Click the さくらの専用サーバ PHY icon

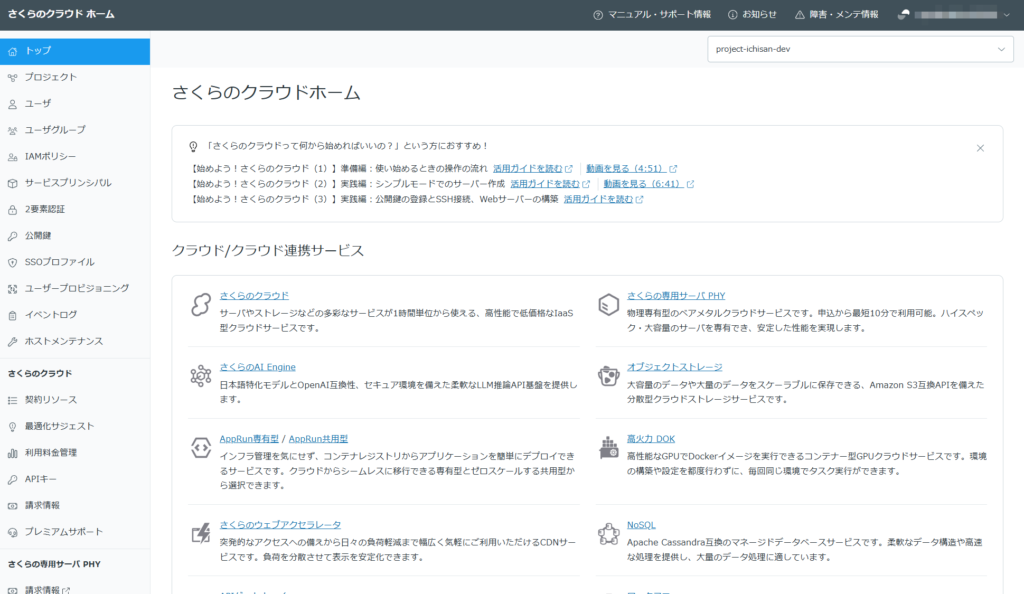click(x=608, y=305)
